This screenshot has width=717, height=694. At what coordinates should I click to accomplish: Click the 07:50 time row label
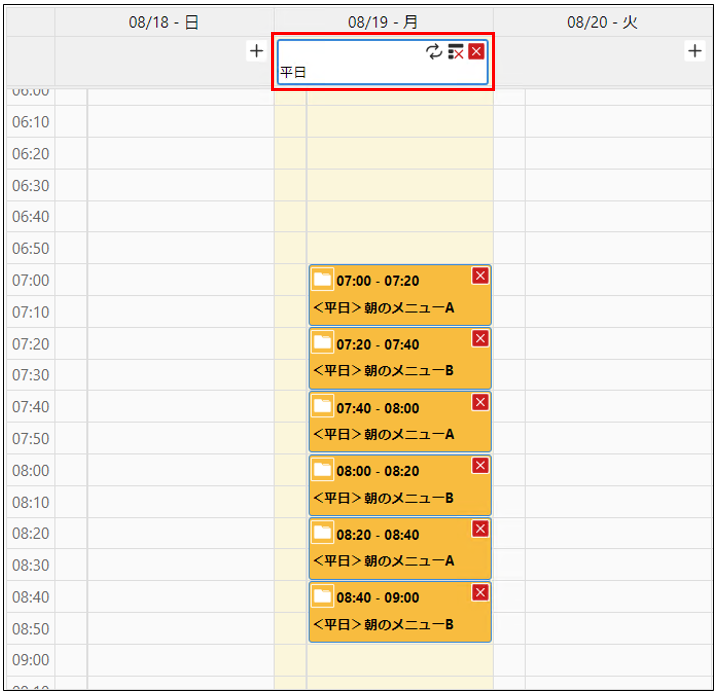(x=31, y=438)
